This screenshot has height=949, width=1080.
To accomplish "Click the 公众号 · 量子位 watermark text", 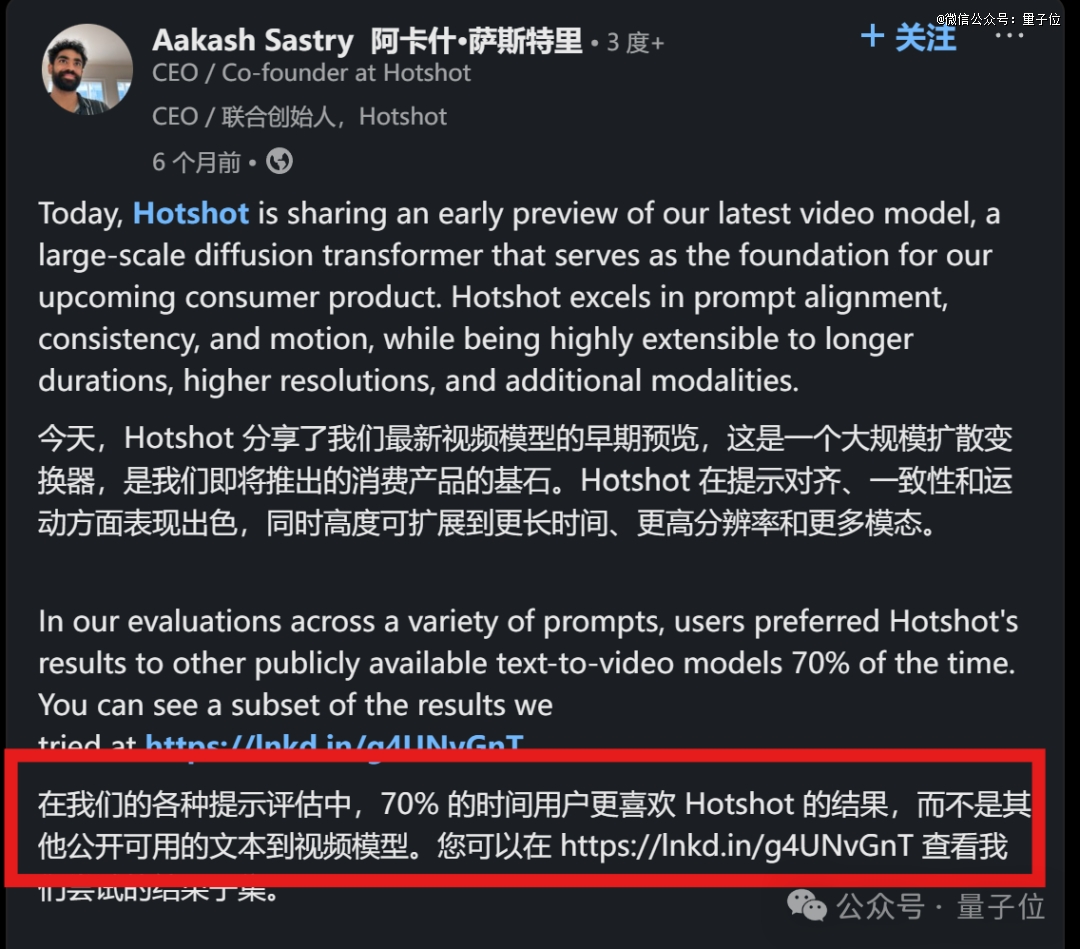I will [940, 906].
